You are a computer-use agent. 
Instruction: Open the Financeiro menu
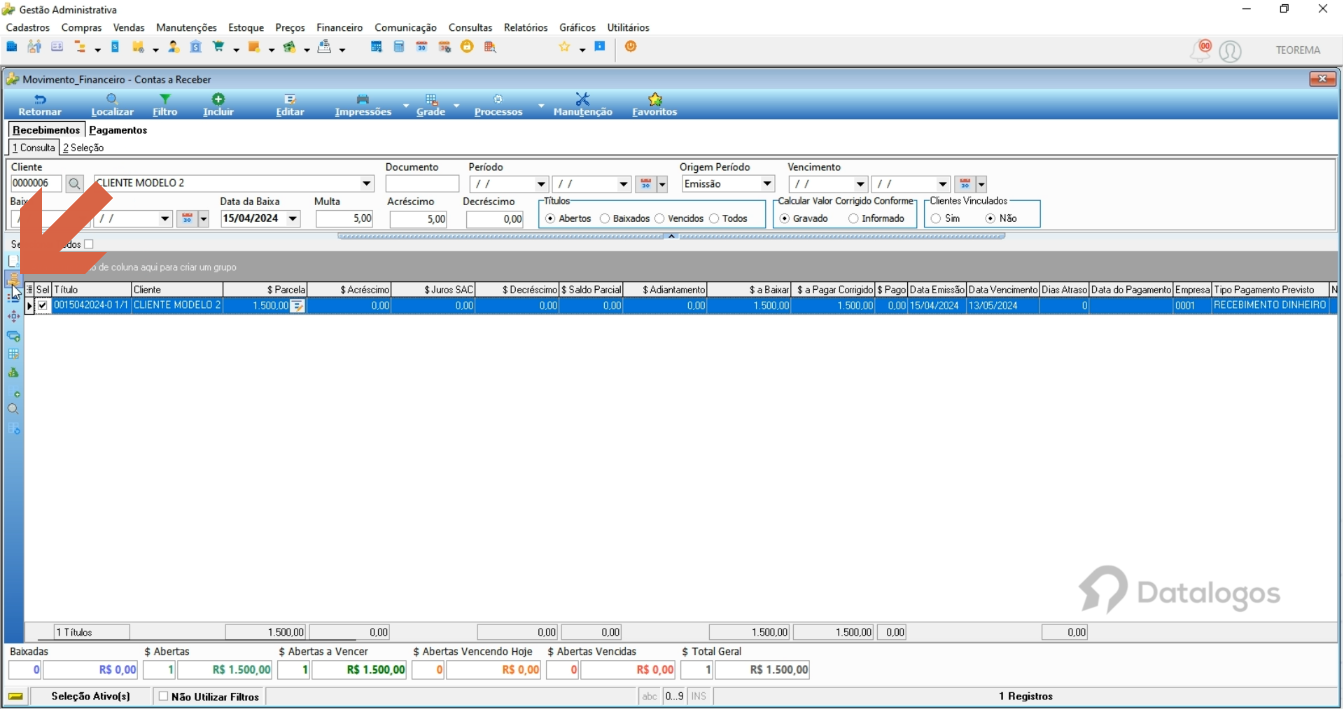(340, 28)
